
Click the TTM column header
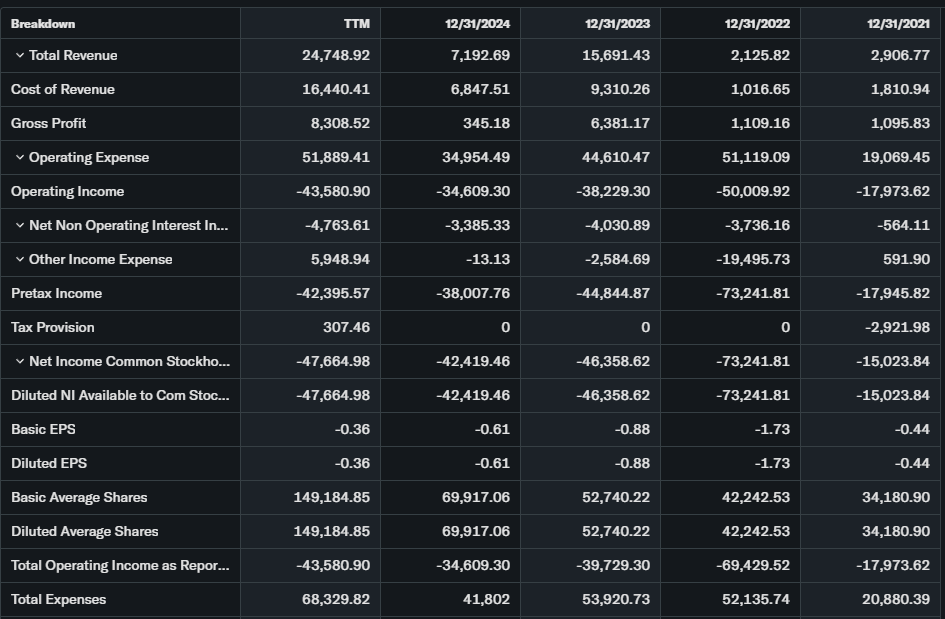(356, 23)
